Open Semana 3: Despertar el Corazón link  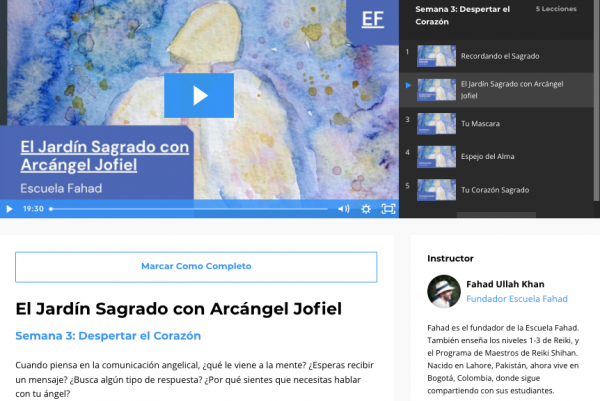coord(108,336)
